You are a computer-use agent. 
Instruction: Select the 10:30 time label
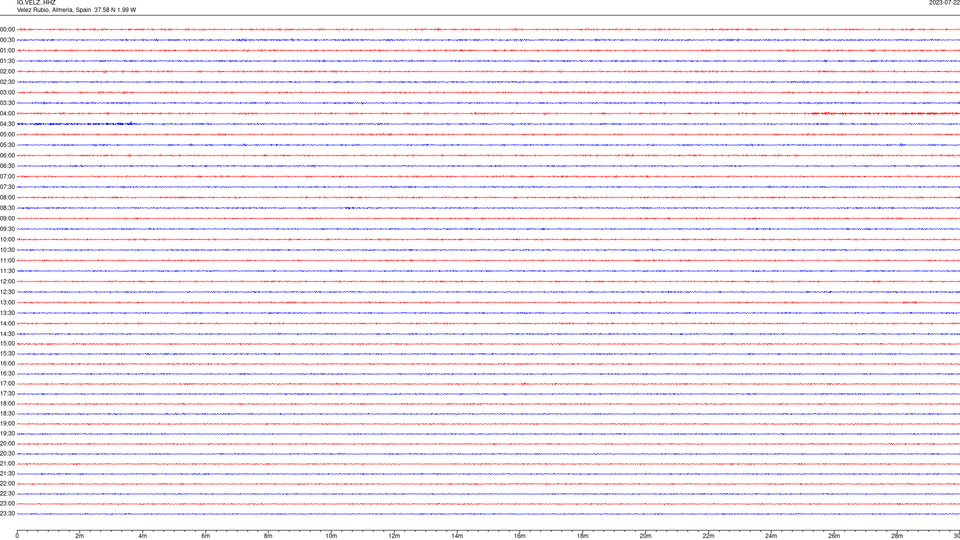(7, 250)
